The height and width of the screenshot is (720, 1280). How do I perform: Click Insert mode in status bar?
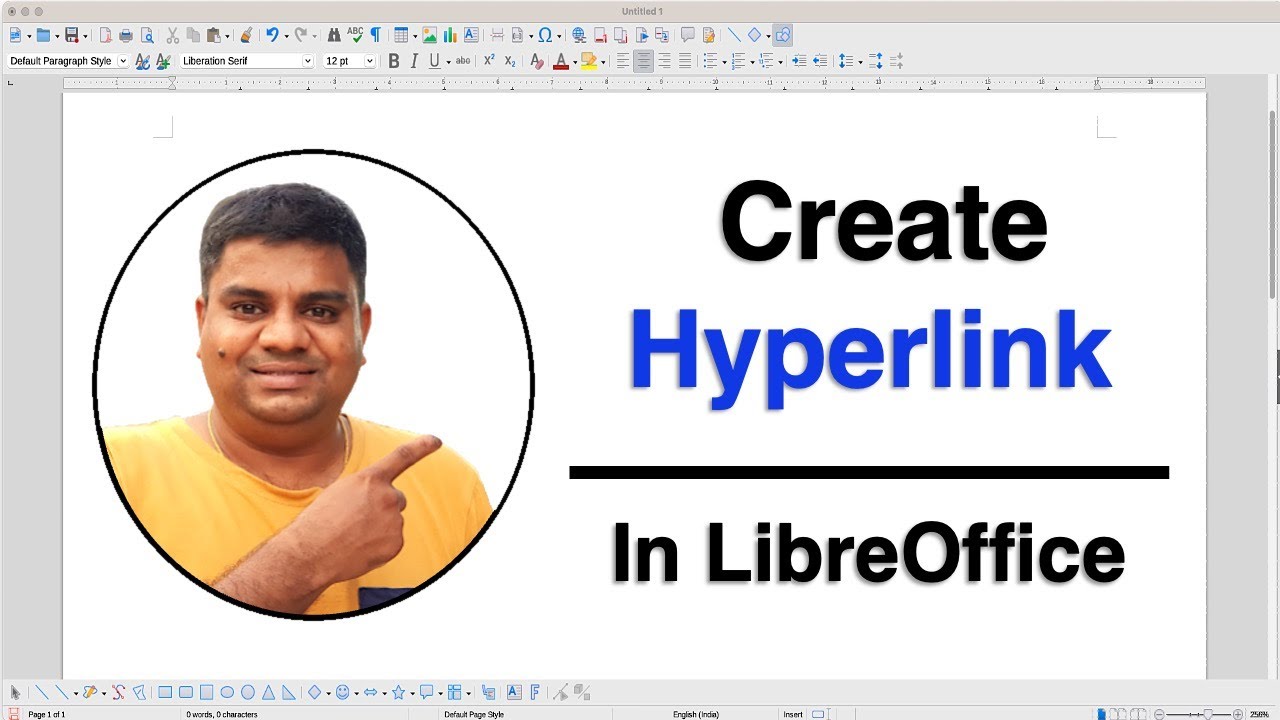pyautogui.click(x=793, y=714)
